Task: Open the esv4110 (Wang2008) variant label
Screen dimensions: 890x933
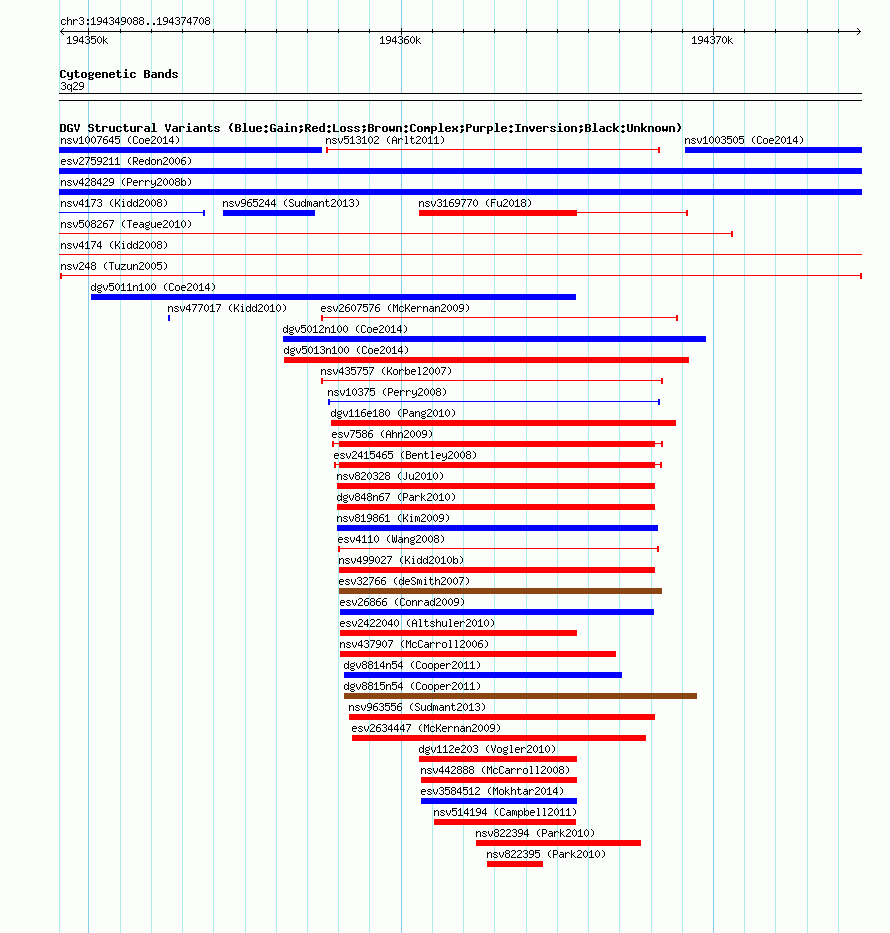Action: (391, 539)
